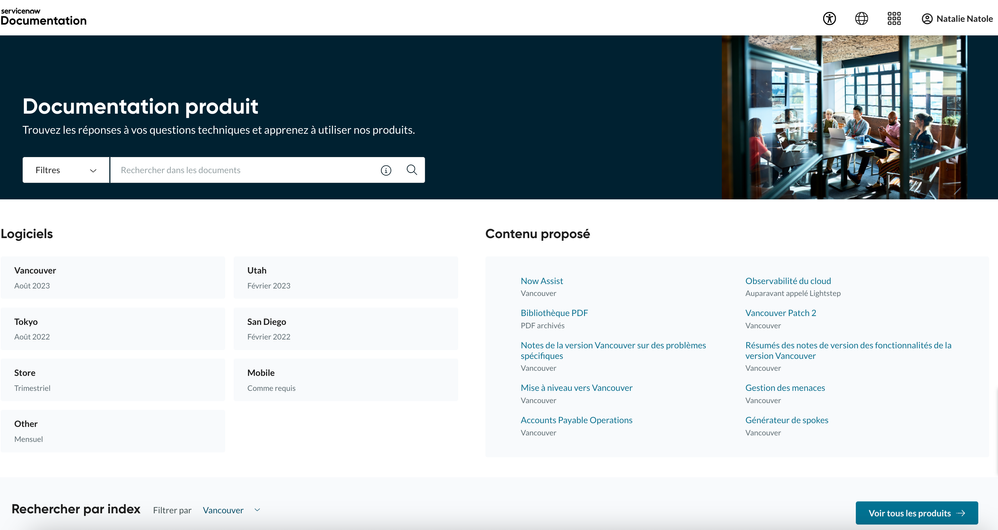Open Notes de la version Vancouver link
Viewport: 998px width, 530px height.
point(613,351)
